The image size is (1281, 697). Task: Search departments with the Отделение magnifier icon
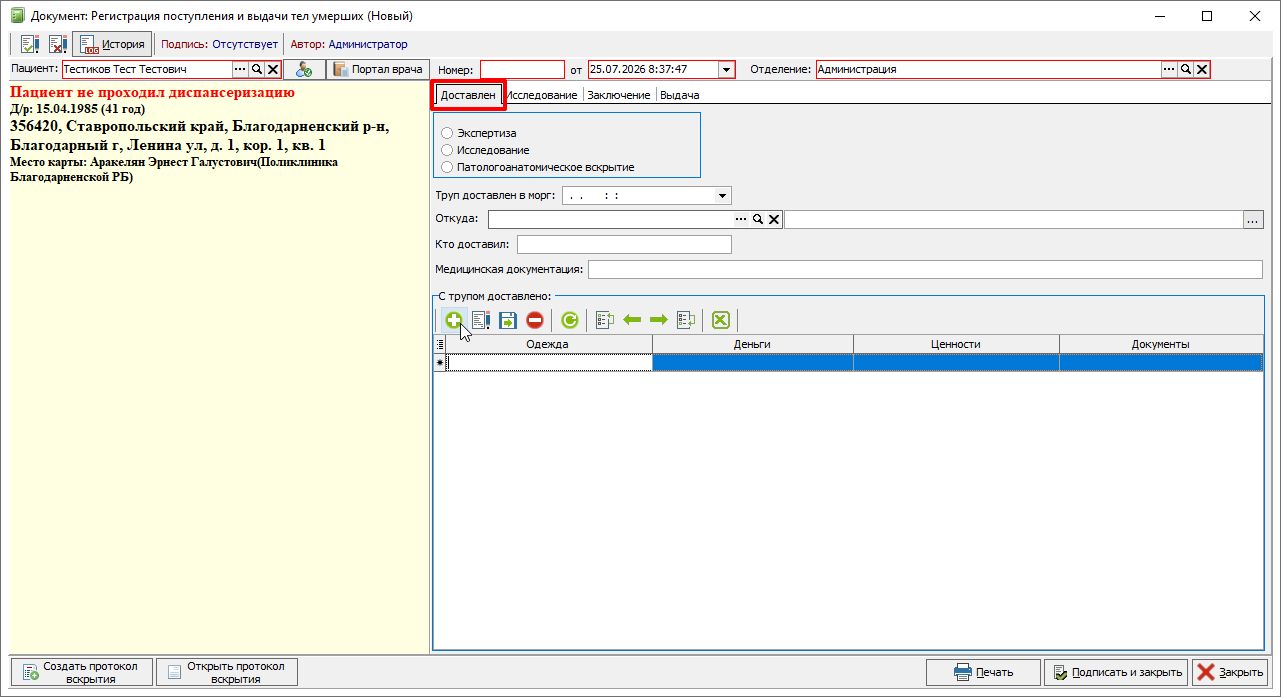[x=1186, y=70]
